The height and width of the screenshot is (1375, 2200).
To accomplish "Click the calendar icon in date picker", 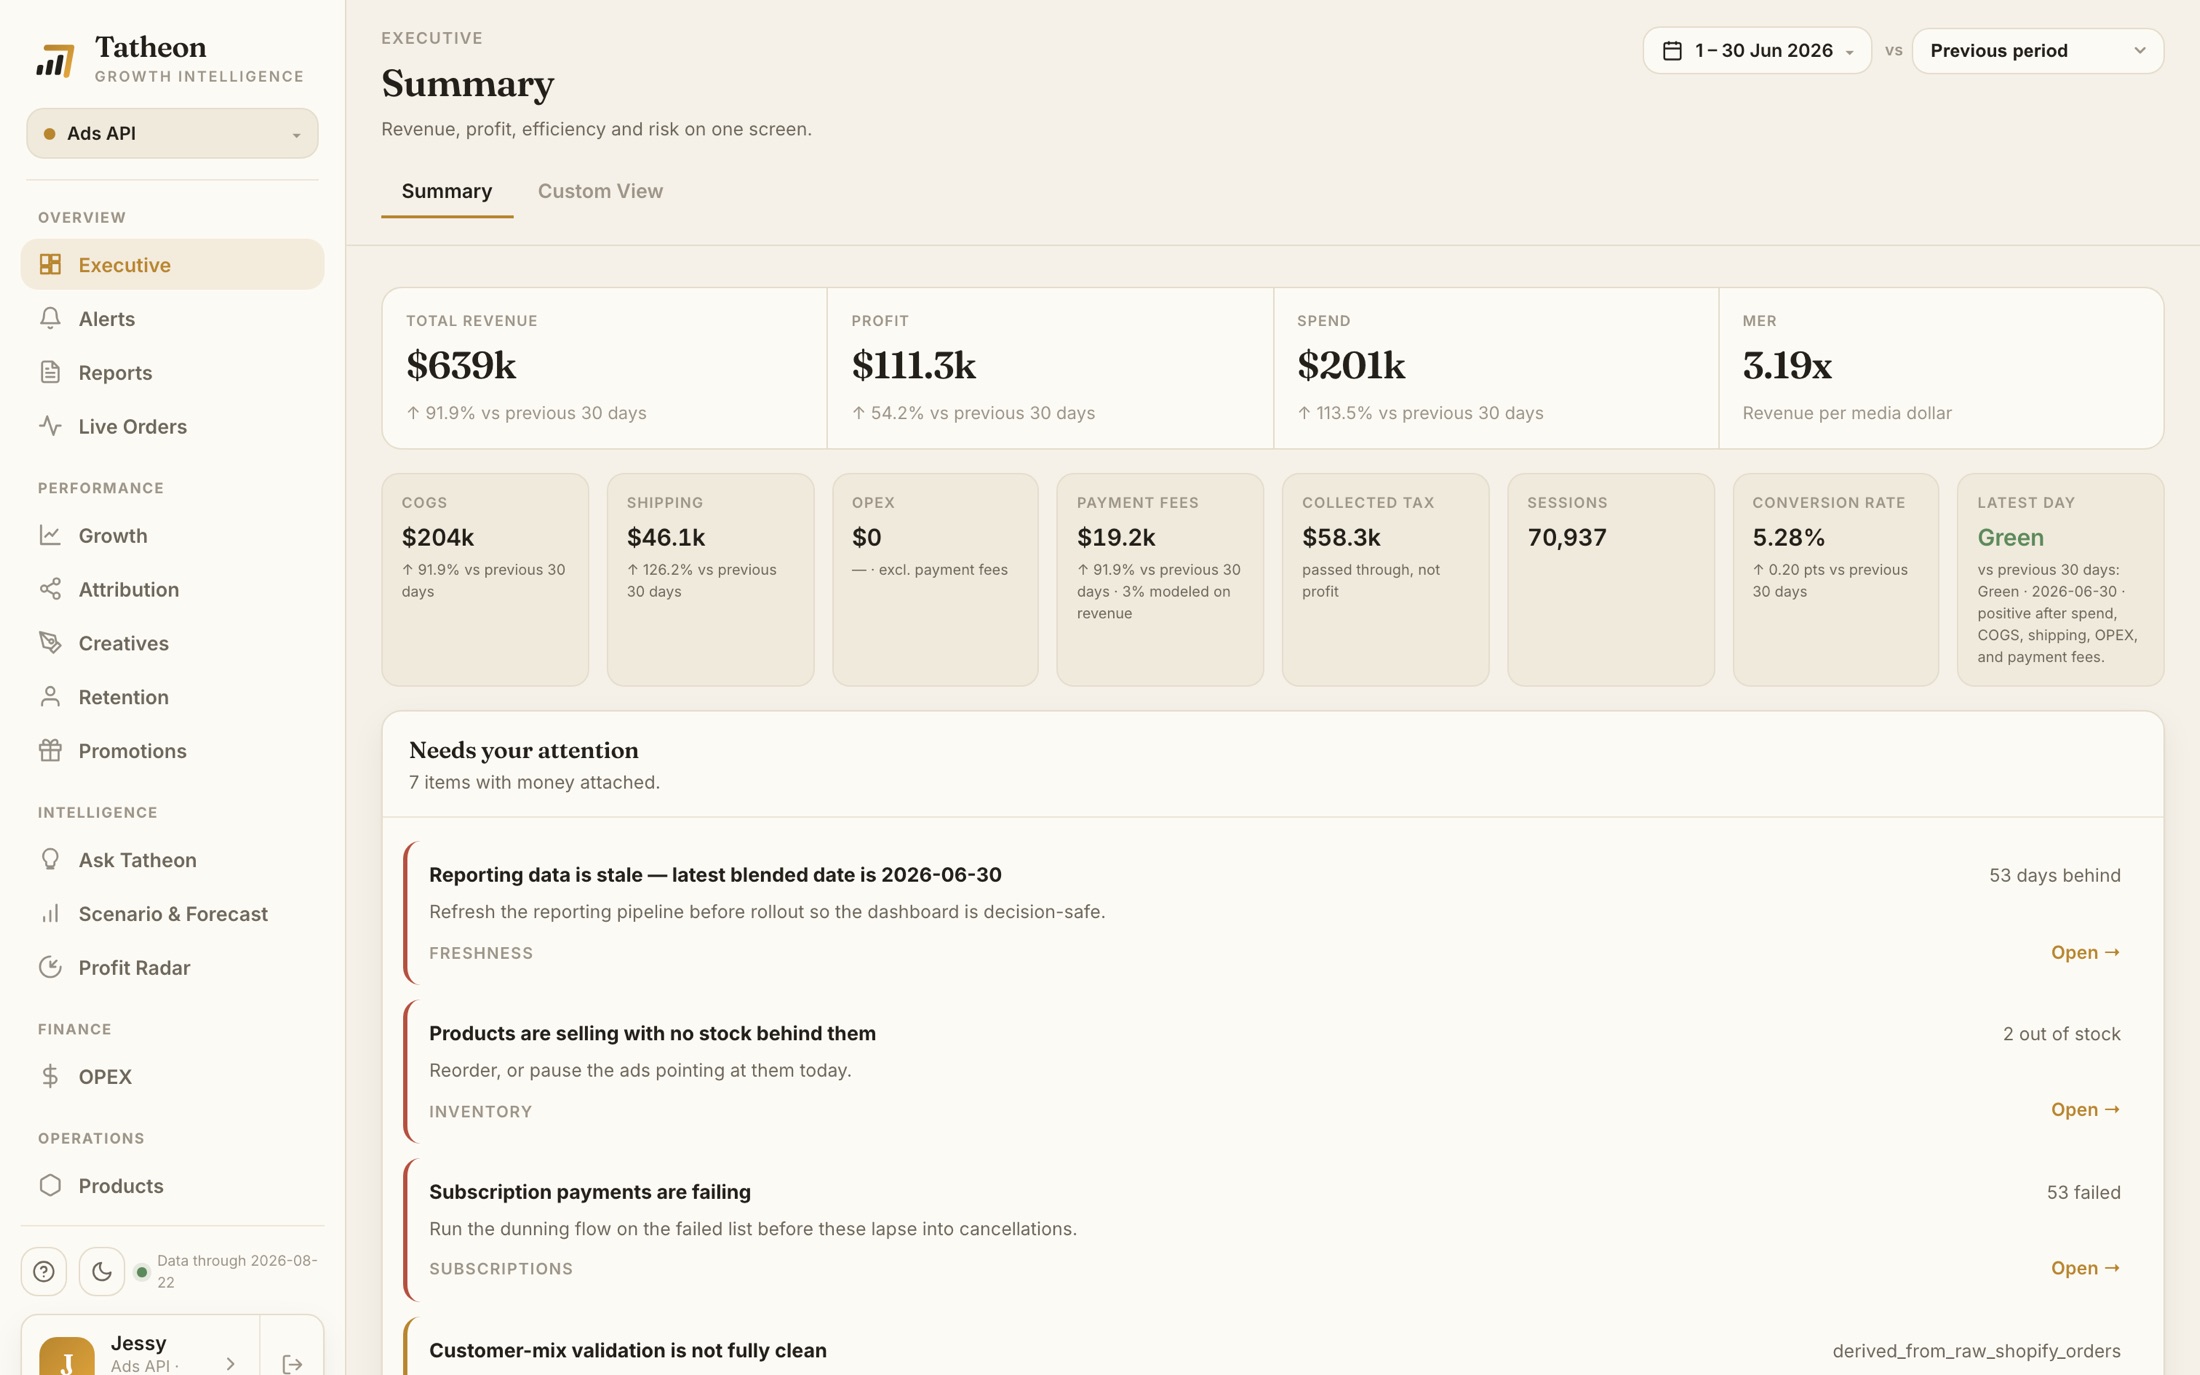I will click(x=1672, y=51).
